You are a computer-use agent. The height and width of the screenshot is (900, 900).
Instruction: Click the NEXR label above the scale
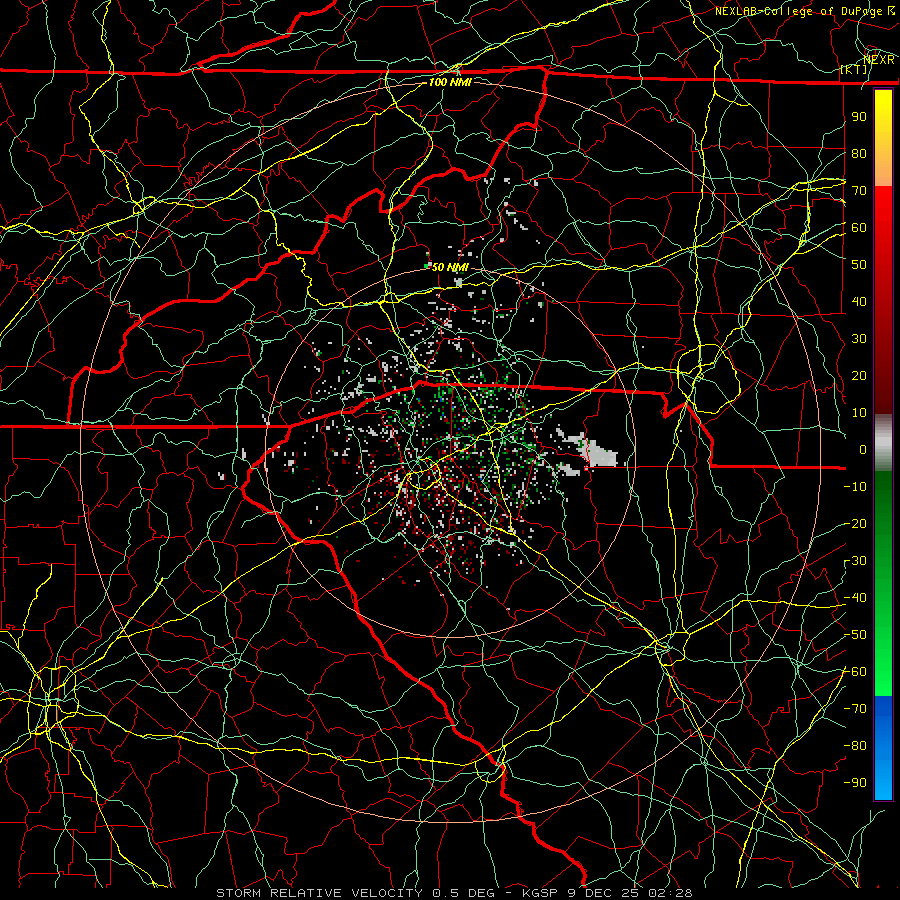tap(879, 60)
